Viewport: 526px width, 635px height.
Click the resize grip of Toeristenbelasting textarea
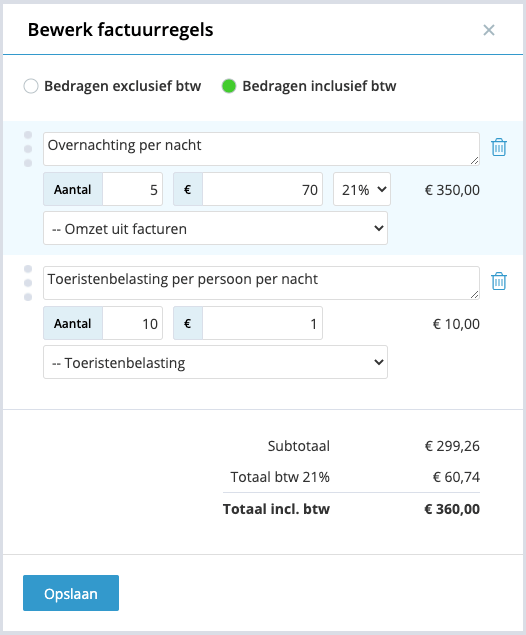475,295
